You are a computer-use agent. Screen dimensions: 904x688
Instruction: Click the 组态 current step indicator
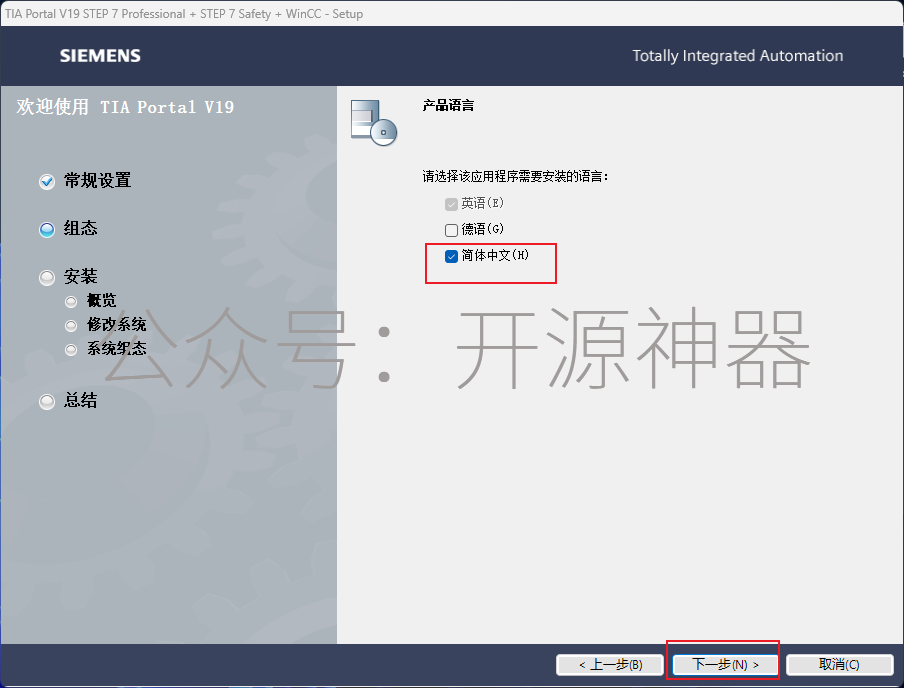tap(47, 230)
